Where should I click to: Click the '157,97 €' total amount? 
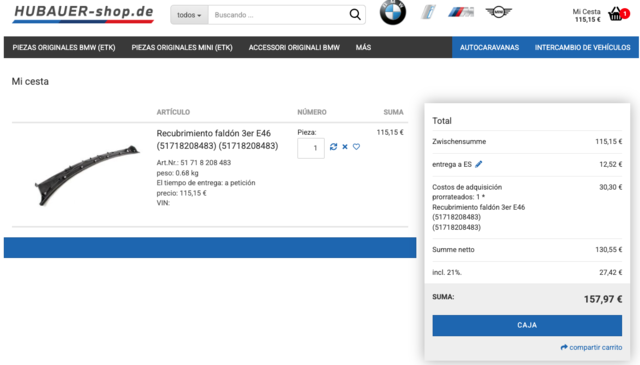point(603,299)
